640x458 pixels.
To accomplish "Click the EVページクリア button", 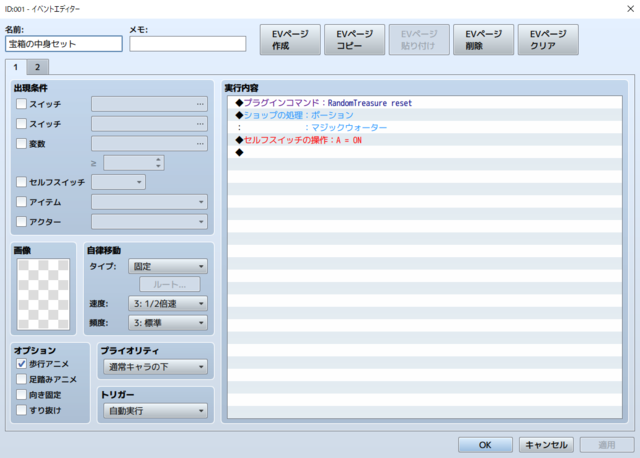I will 548,40.
